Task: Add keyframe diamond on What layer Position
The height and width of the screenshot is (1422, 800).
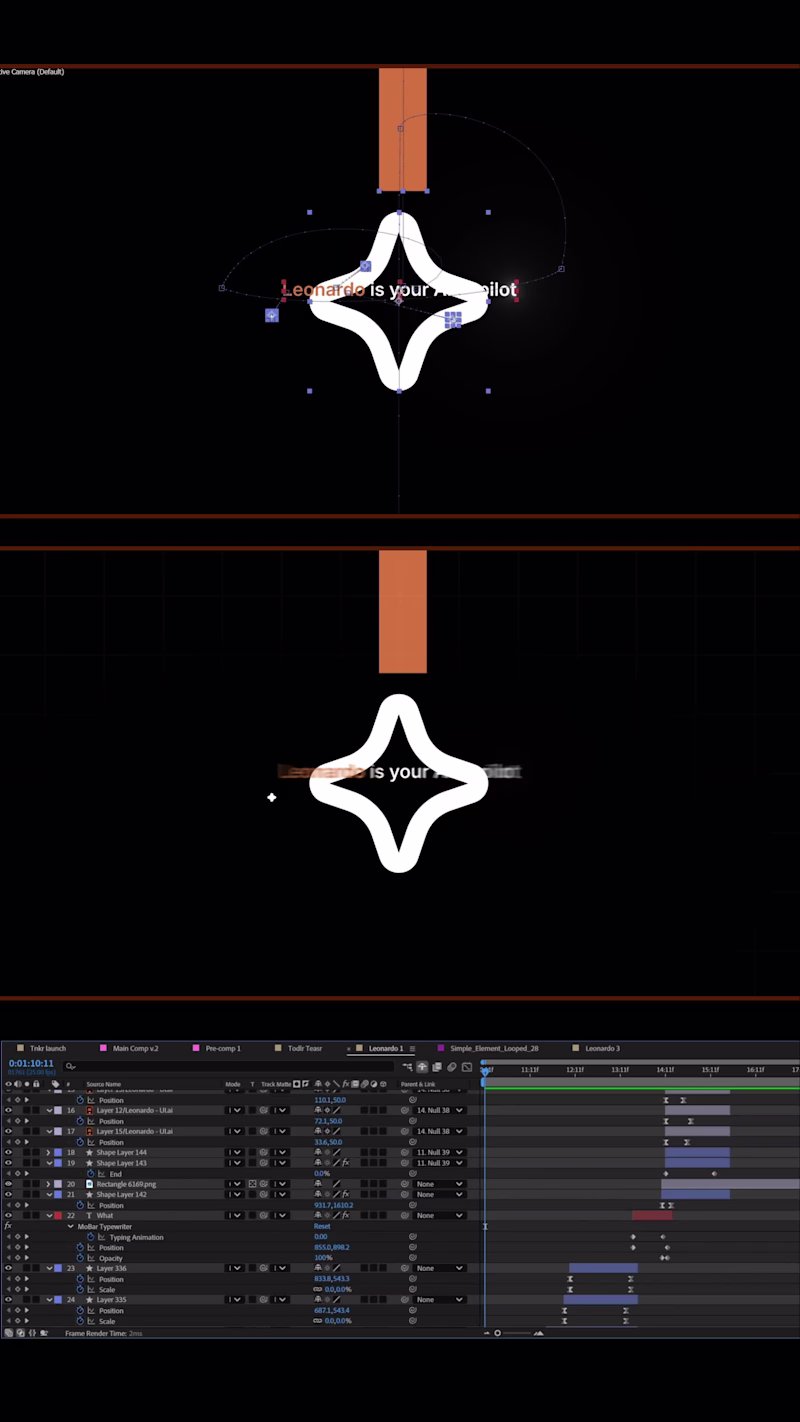Action: point(17,1247)
